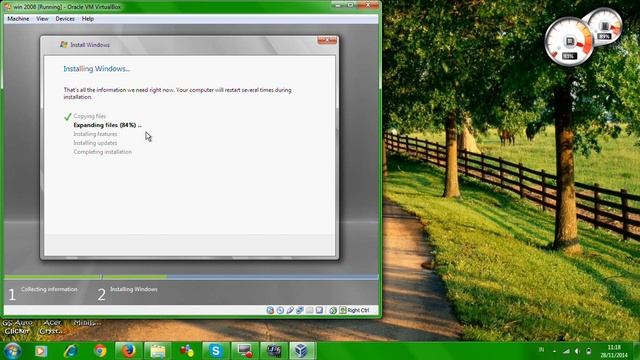Image resolution: width=640 pixels, height=360 pixels.
Task: Open the input language IN indicator
Action: [541, 350]
